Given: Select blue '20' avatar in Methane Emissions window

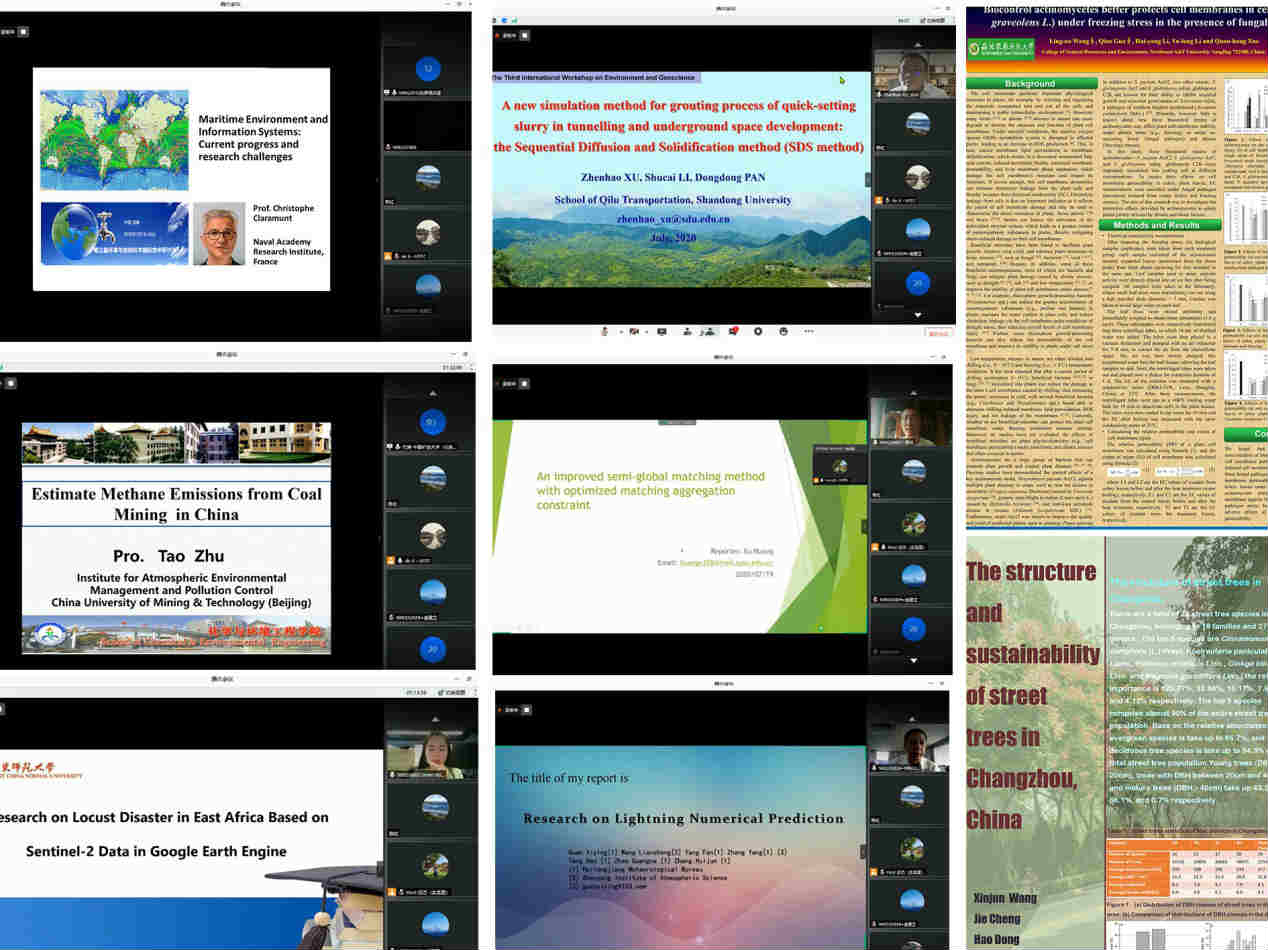Looking at the screenshot, I should [432, 649].
